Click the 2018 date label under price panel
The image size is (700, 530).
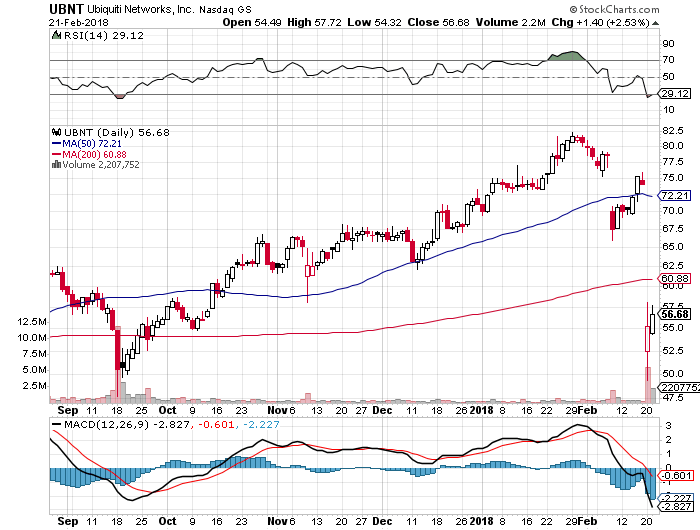481,410
